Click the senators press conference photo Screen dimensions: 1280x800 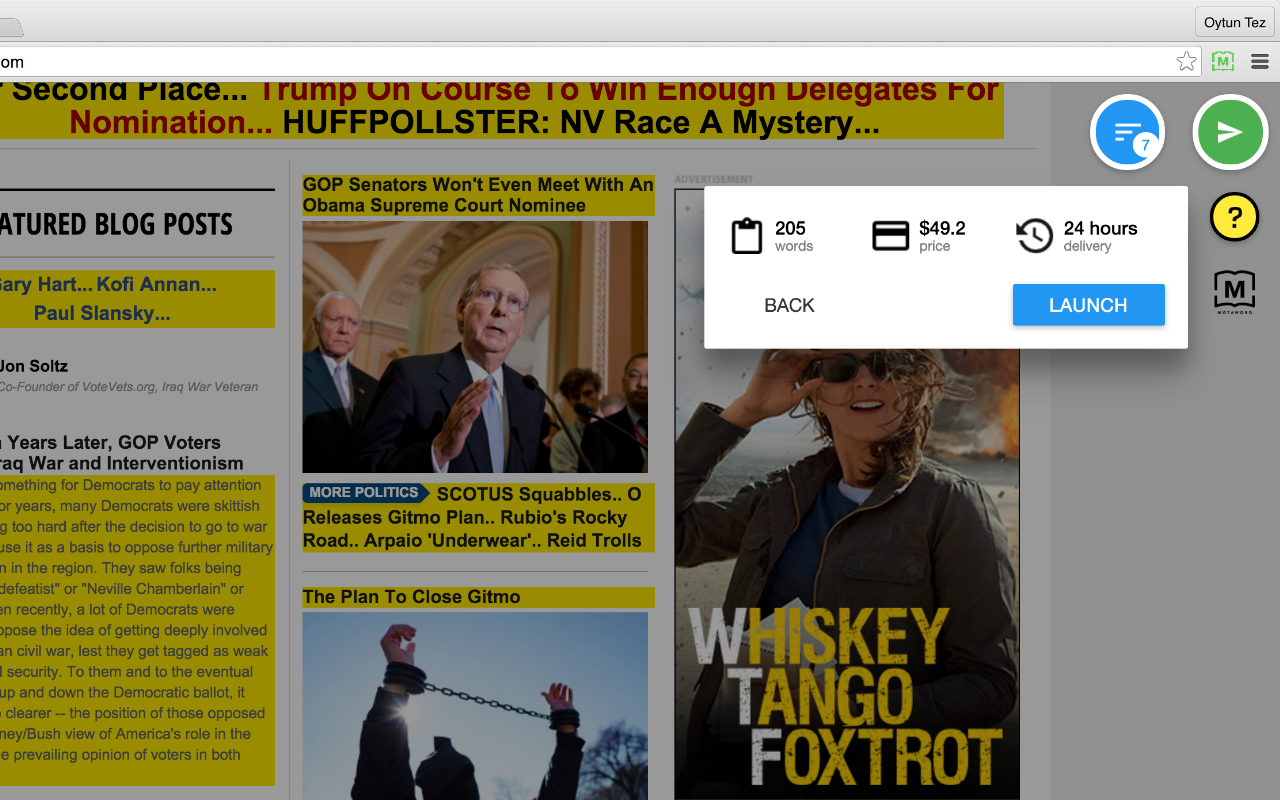click(475, 347)
